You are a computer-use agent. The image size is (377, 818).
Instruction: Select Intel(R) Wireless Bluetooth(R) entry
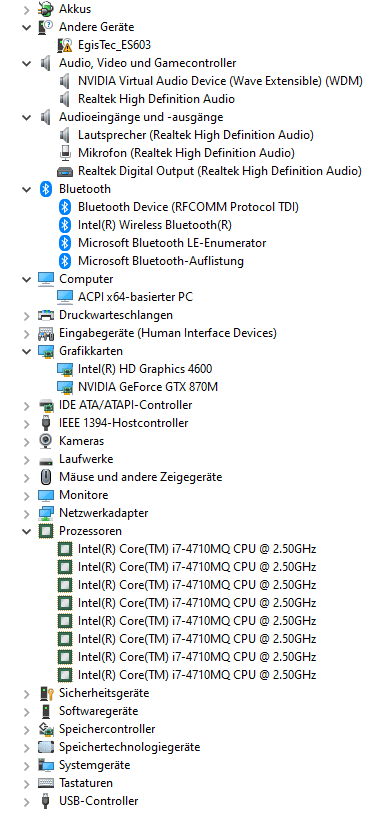click(155, 225)
